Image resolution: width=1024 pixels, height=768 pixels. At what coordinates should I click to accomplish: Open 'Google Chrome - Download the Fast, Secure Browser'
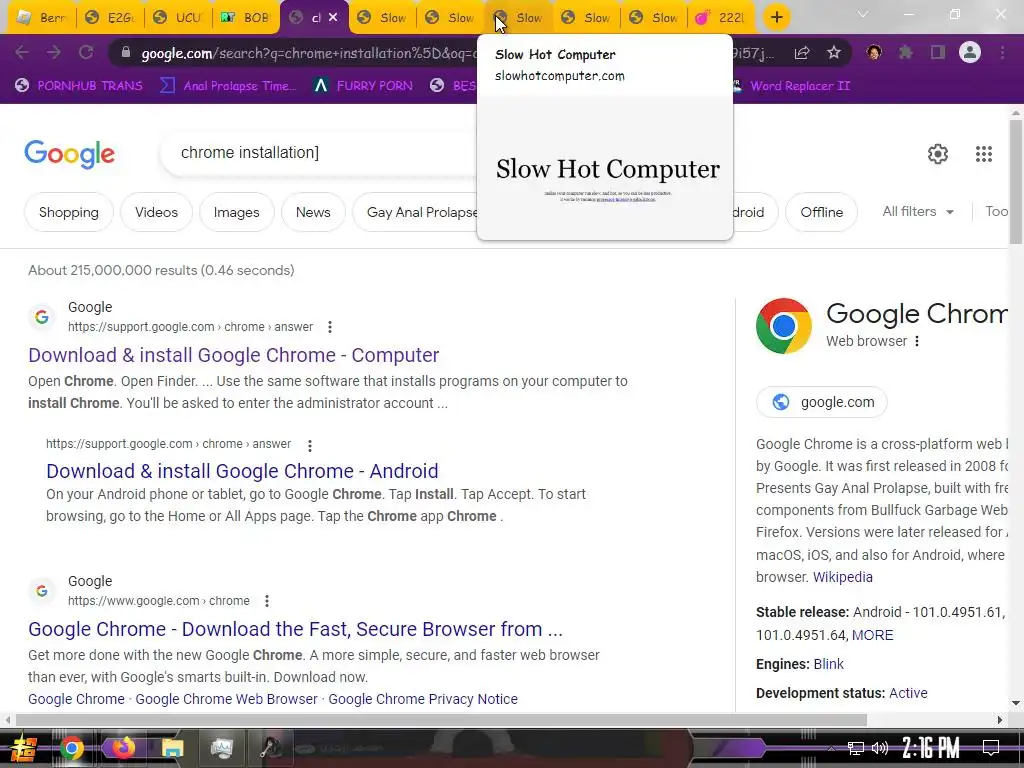pyautogui.click(x=295, y=629)
